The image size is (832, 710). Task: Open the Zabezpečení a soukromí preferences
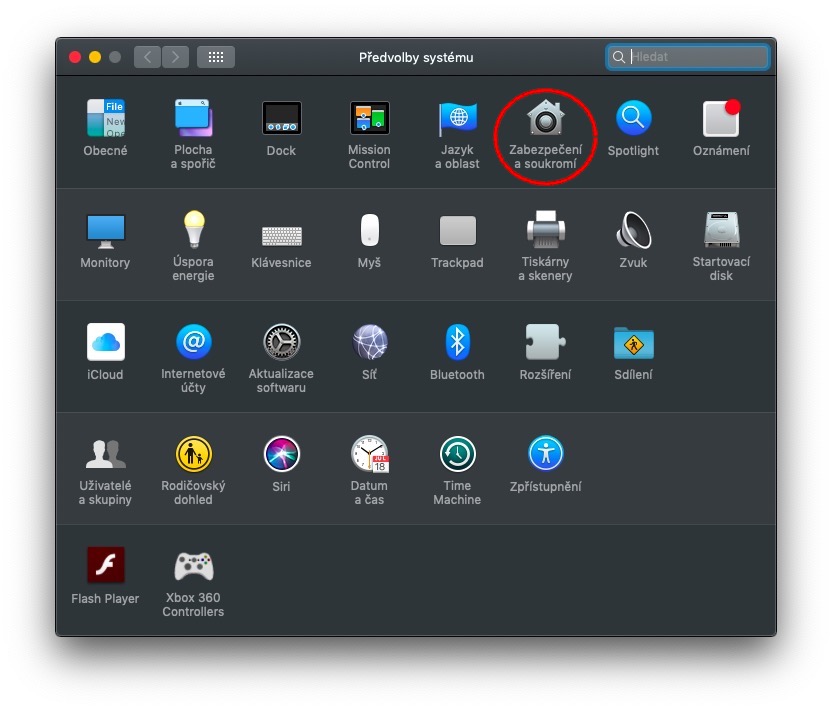coord(545,120)
